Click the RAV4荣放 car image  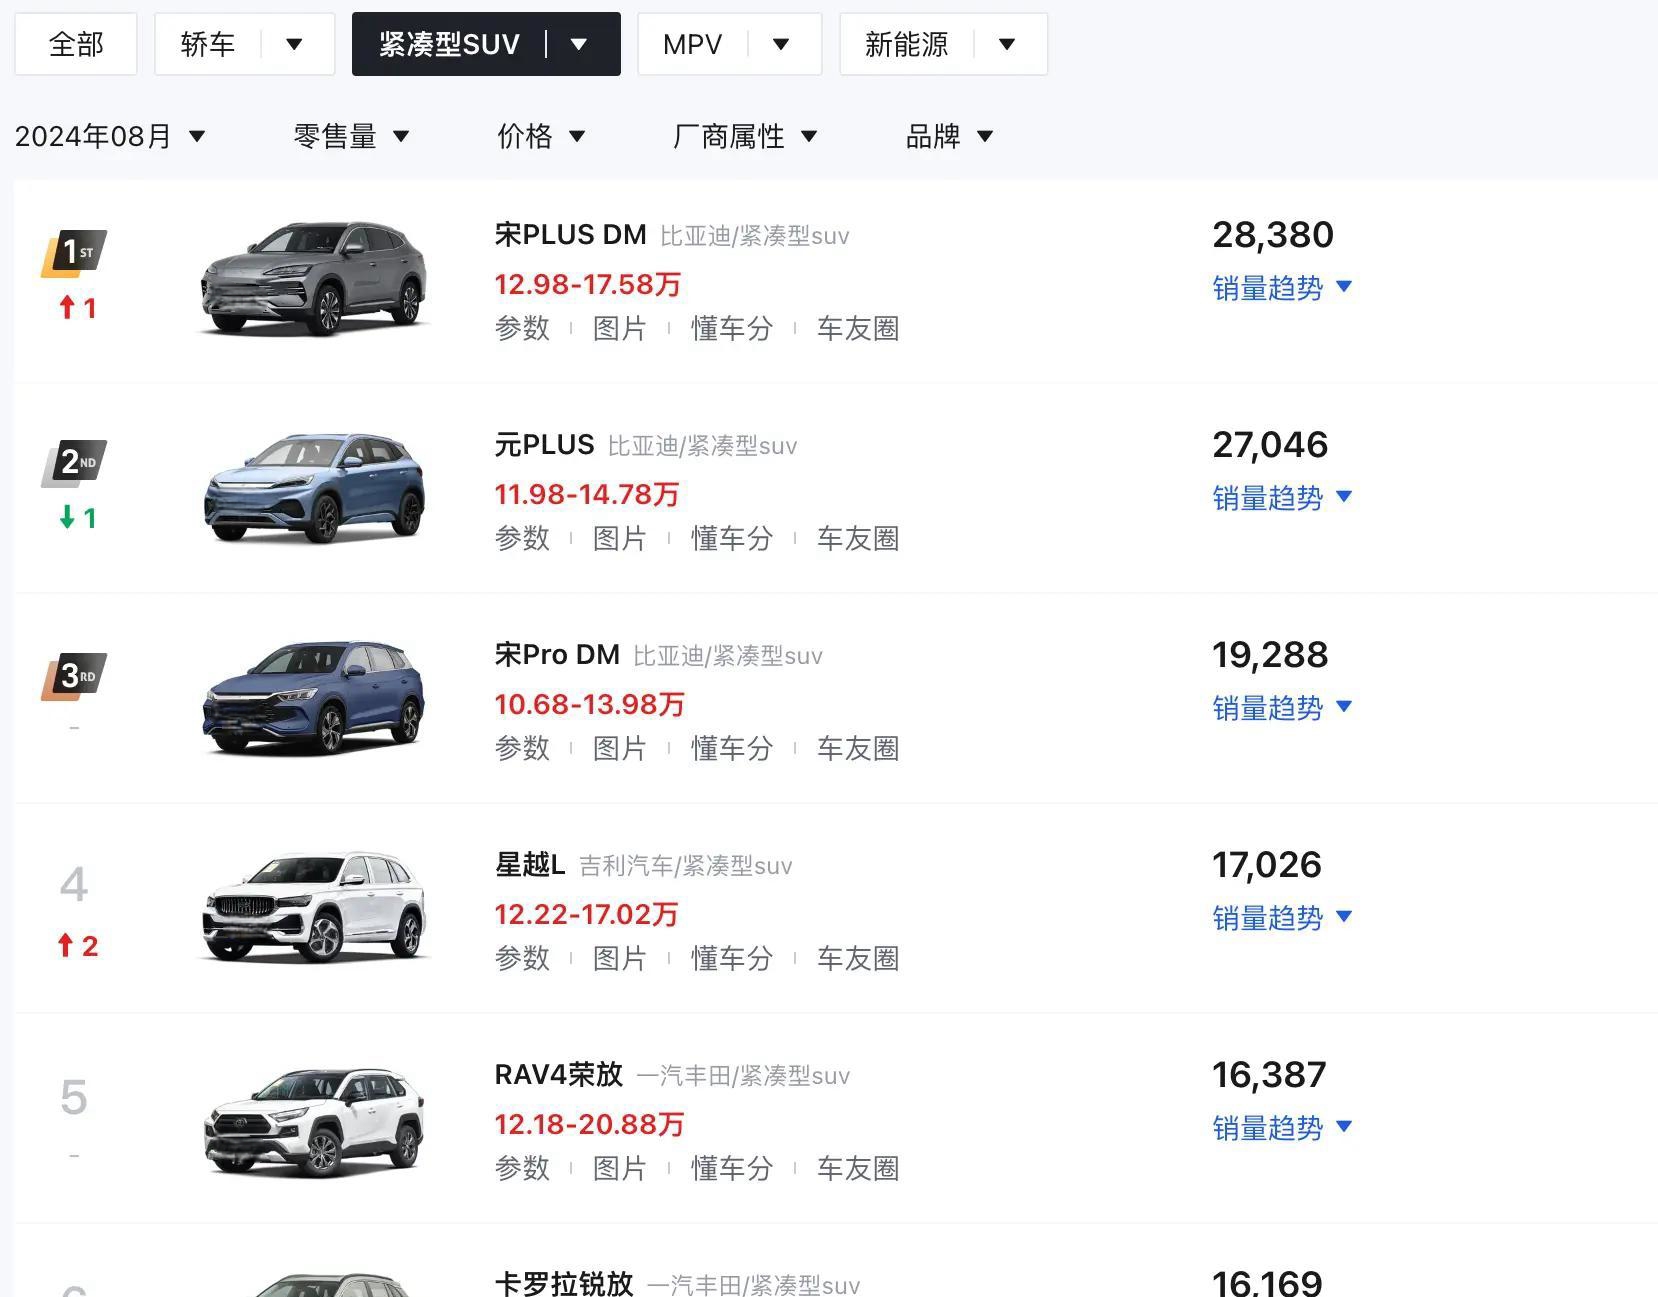pyautogui.click(x=314, y=1120)
